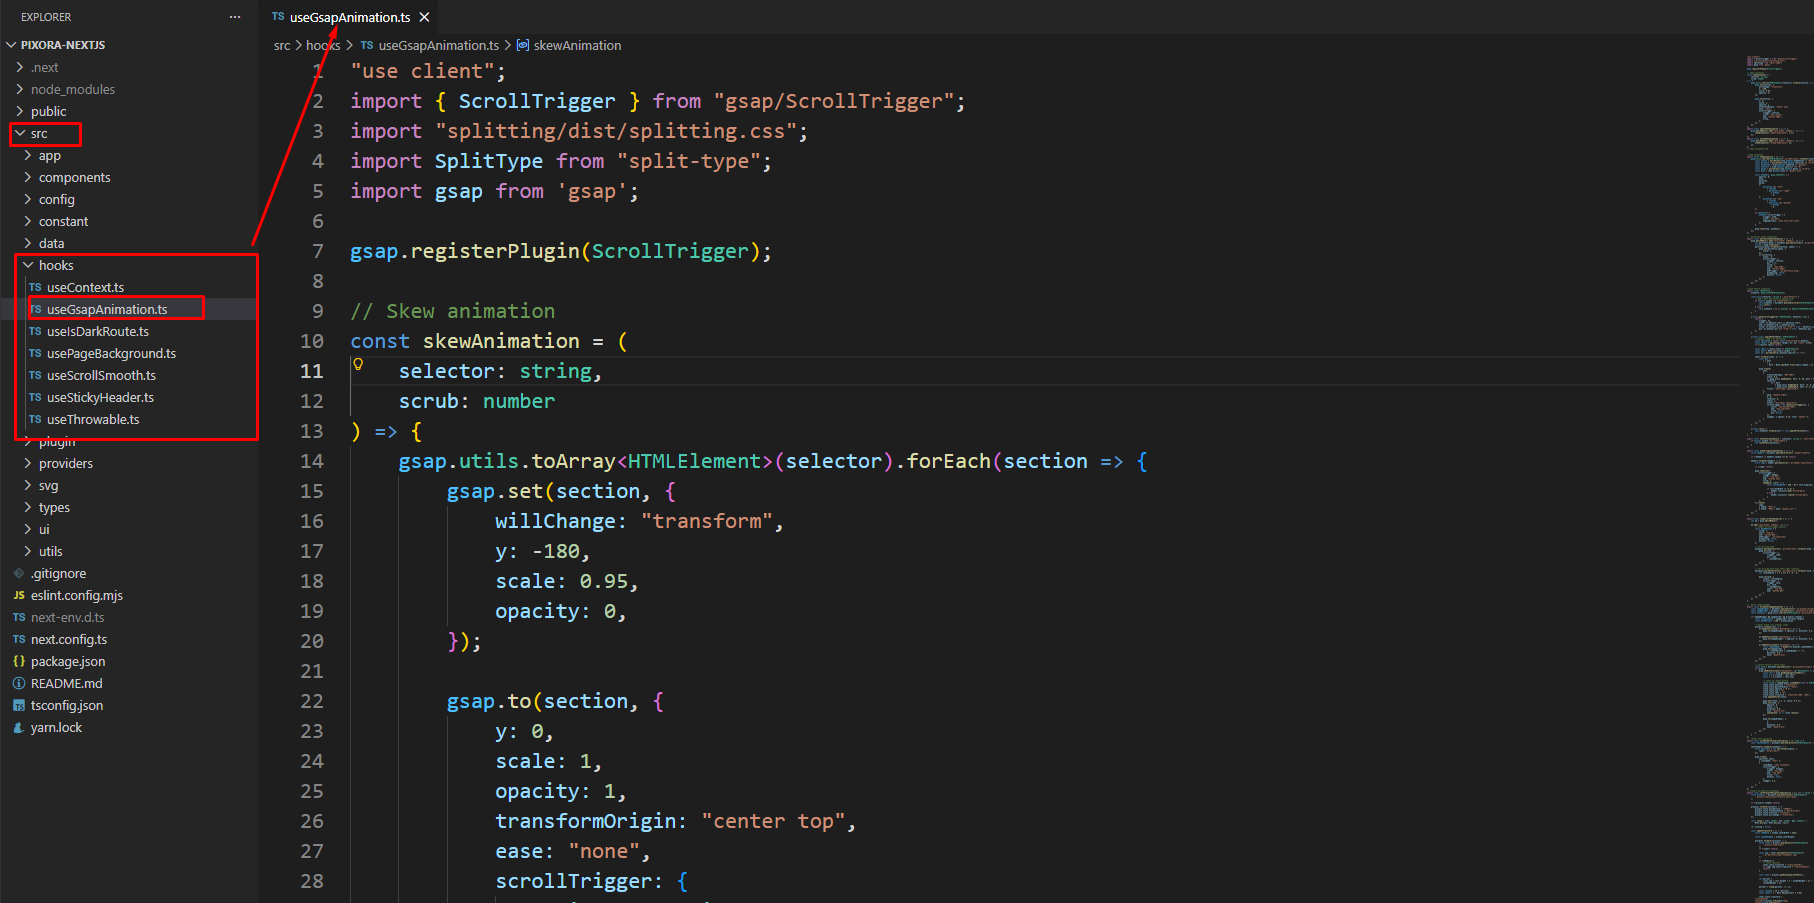Click the 'willChange' property in code
The width and height of the screenshot is (1814, 903).
coord(555,521)
